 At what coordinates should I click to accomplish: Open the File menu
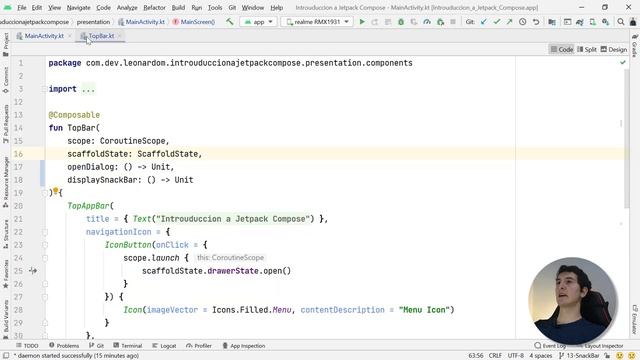click(x=22, y=7)
